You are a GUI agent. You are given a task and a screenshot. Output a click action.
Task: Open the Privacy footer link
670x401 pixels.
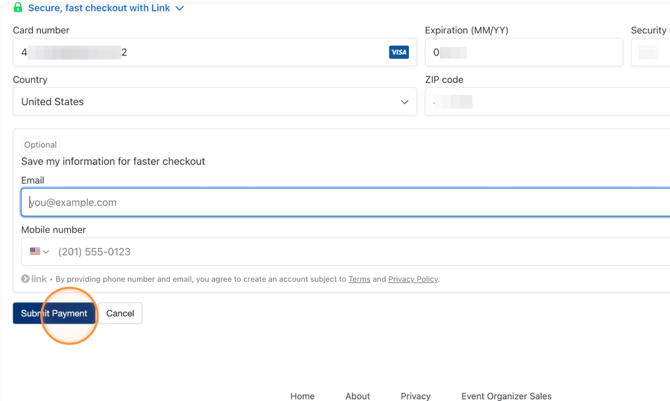pos(415,396)
